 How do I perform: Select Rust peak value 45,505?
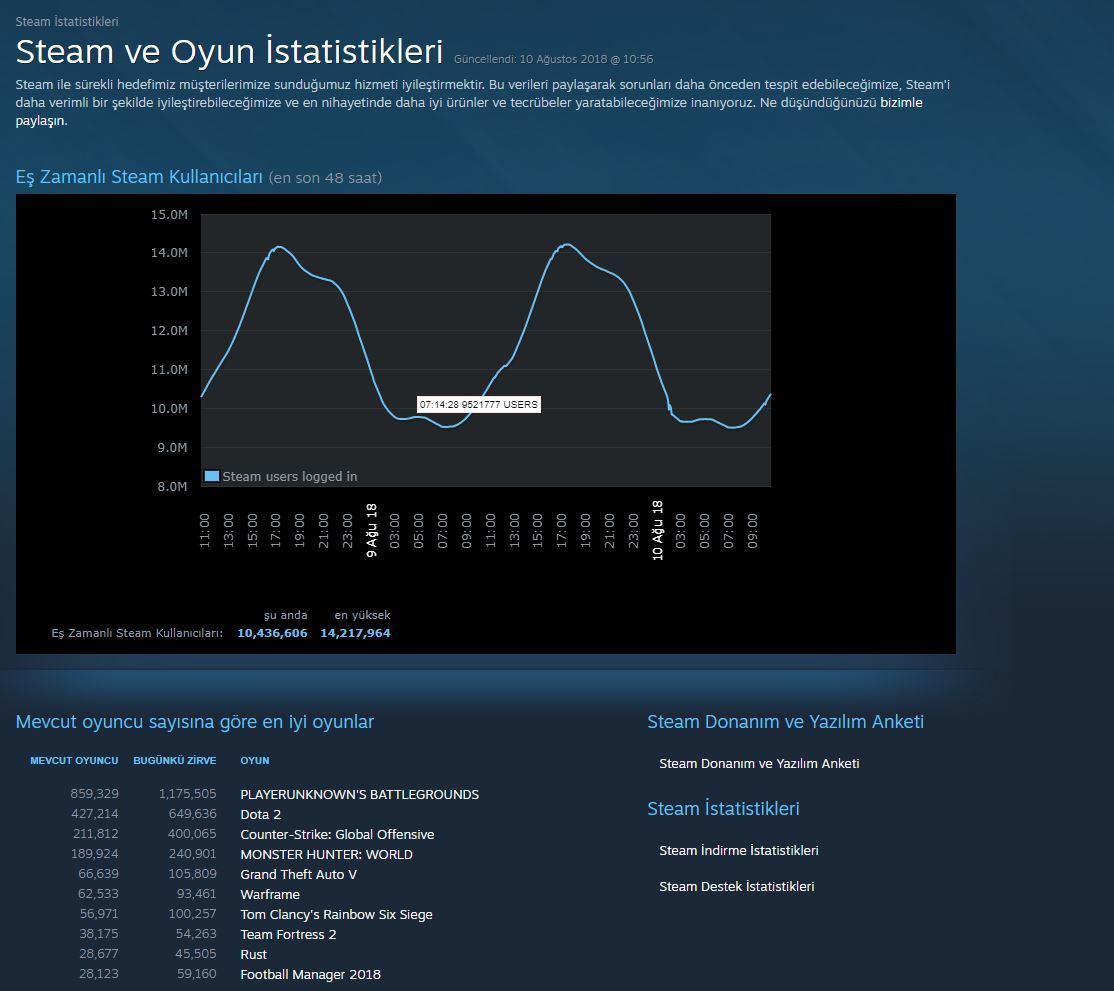tap(196, 953)
